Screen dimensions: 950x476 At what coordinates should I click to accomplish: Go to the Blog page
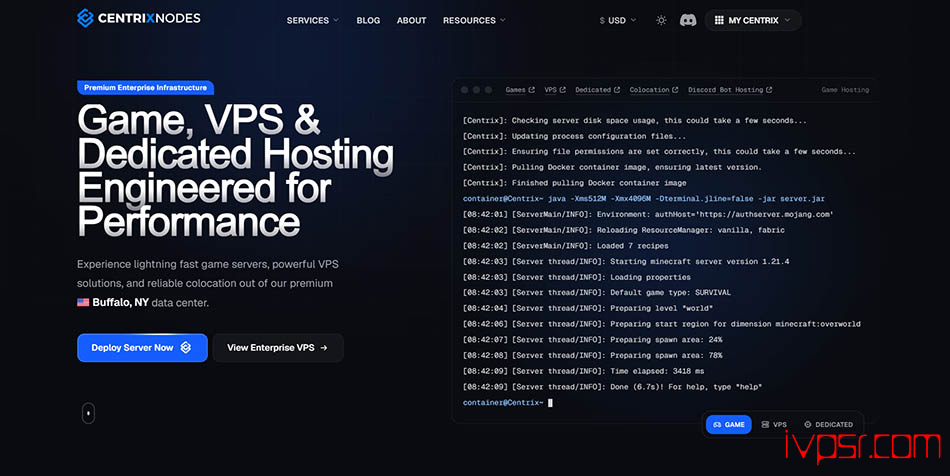click(x=368, y=21)
